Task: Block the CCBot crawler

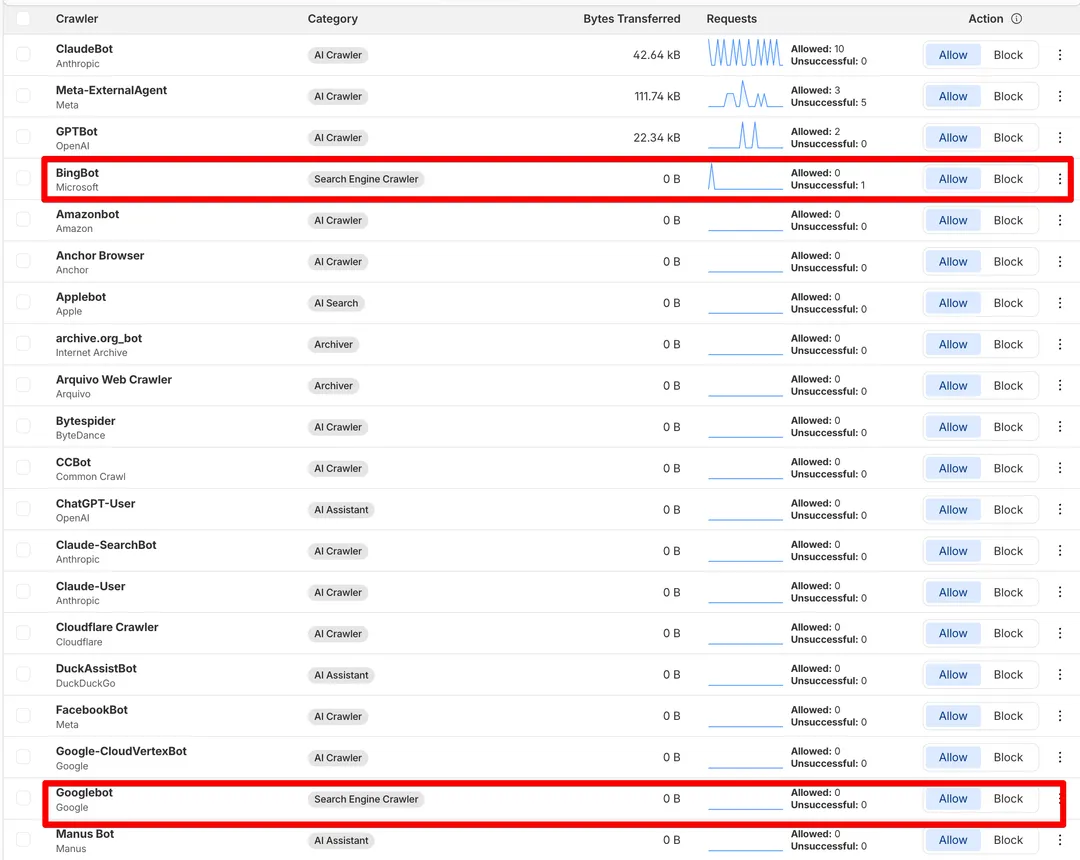Action: (1008, 468)
